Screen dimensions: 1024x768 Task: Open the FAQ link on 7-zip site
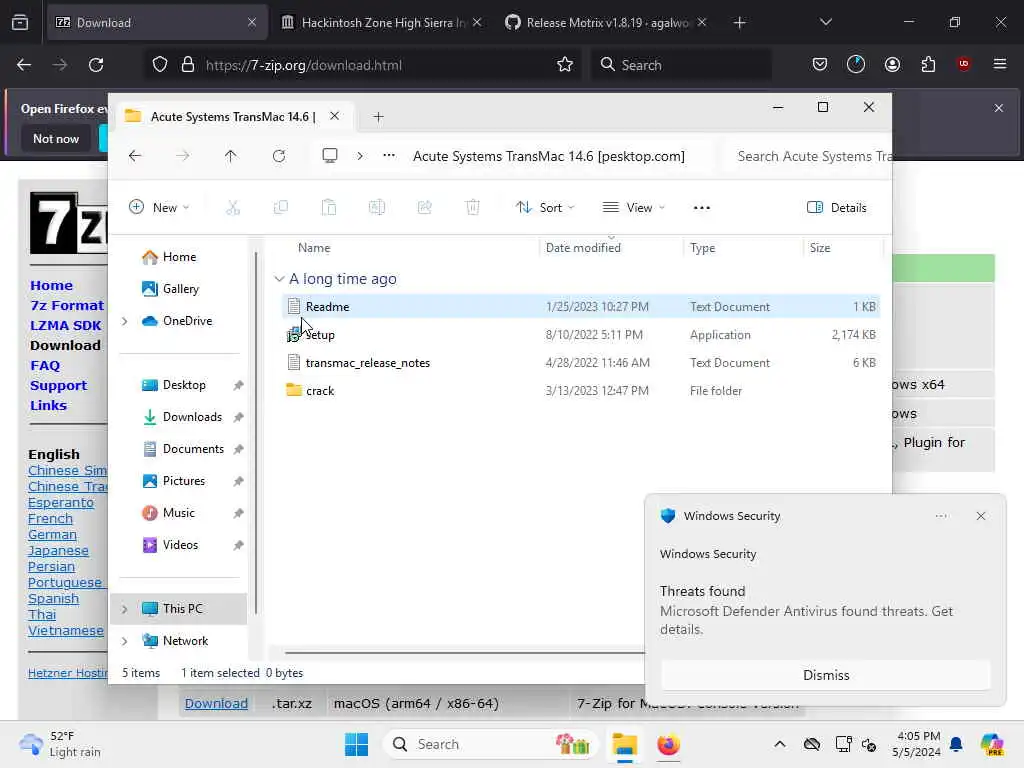tap(44, 365)
